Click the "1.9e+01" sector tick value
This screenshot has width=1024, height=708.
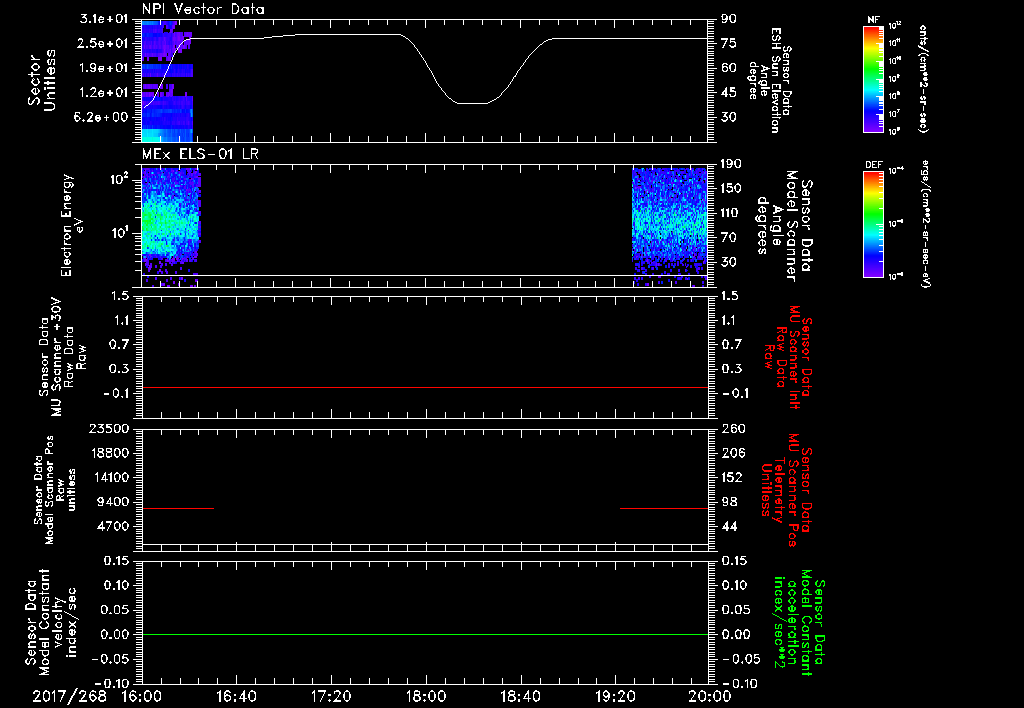point(104,68)
